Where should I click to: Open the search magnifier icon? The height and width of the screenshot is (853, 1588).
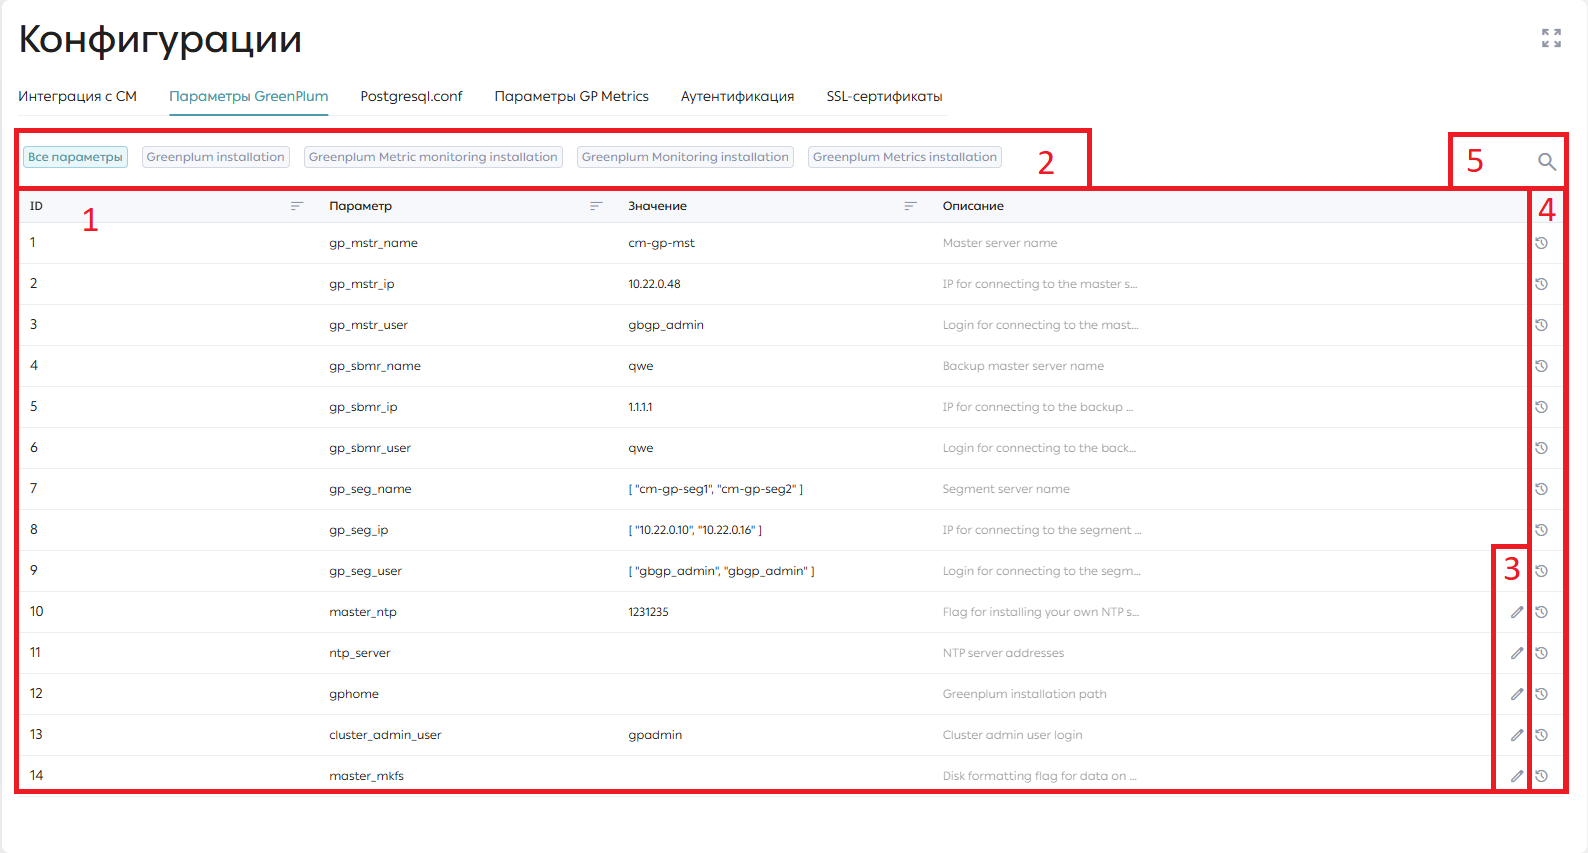click(1547, 162)
